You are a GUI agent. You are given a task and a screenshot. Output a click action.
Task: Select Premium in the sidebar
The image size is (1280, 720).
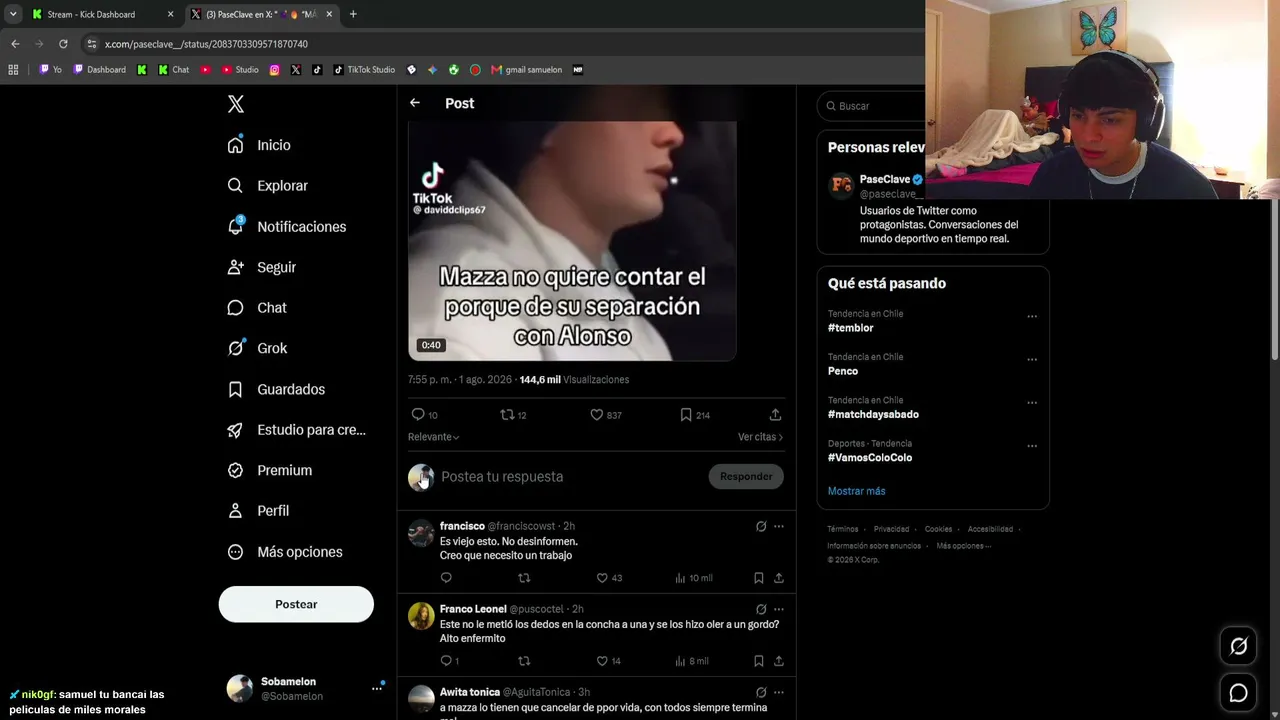(x=269, y=470)
